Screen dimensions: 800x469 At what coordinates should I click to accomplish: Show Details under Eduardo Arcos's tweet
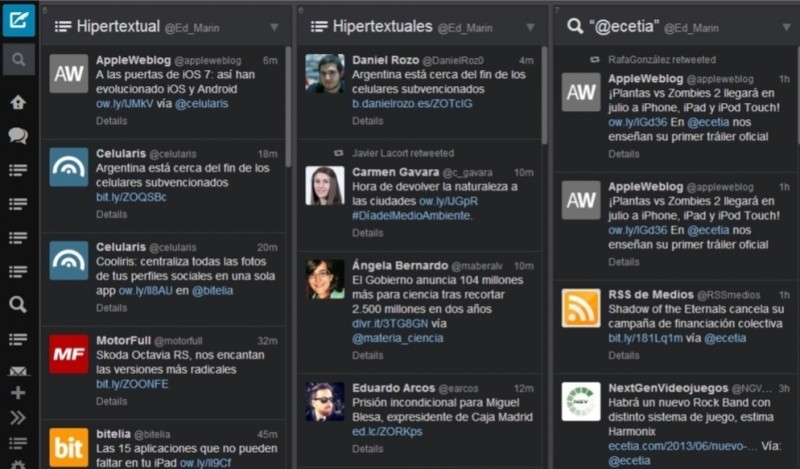point(367,449)
